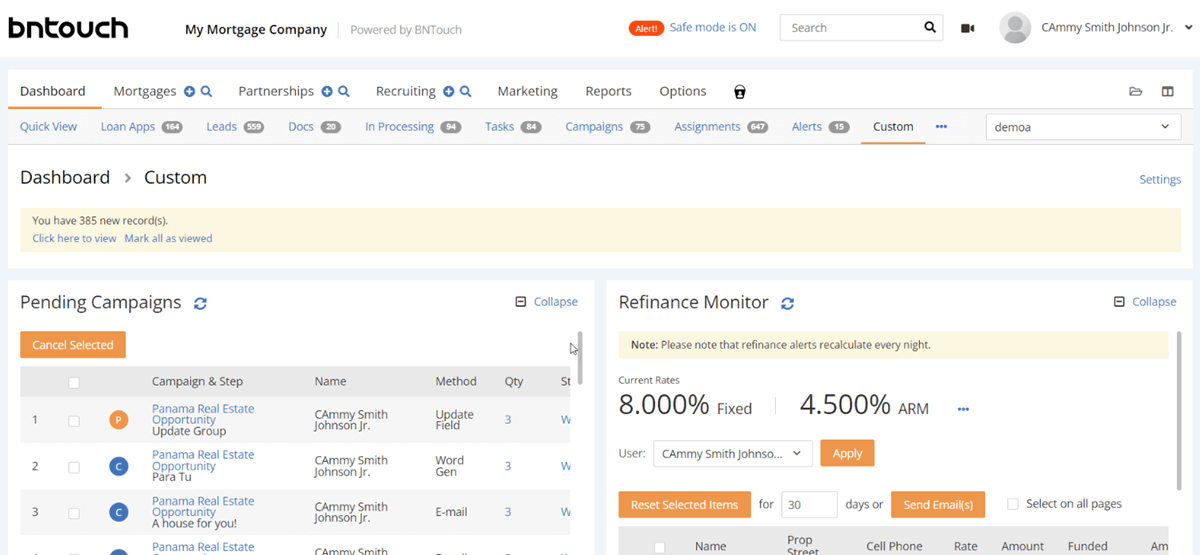Click the column layout icon at top right
The height and width of the screenshot is (555, 1200).
click(x=1167, y=91)
